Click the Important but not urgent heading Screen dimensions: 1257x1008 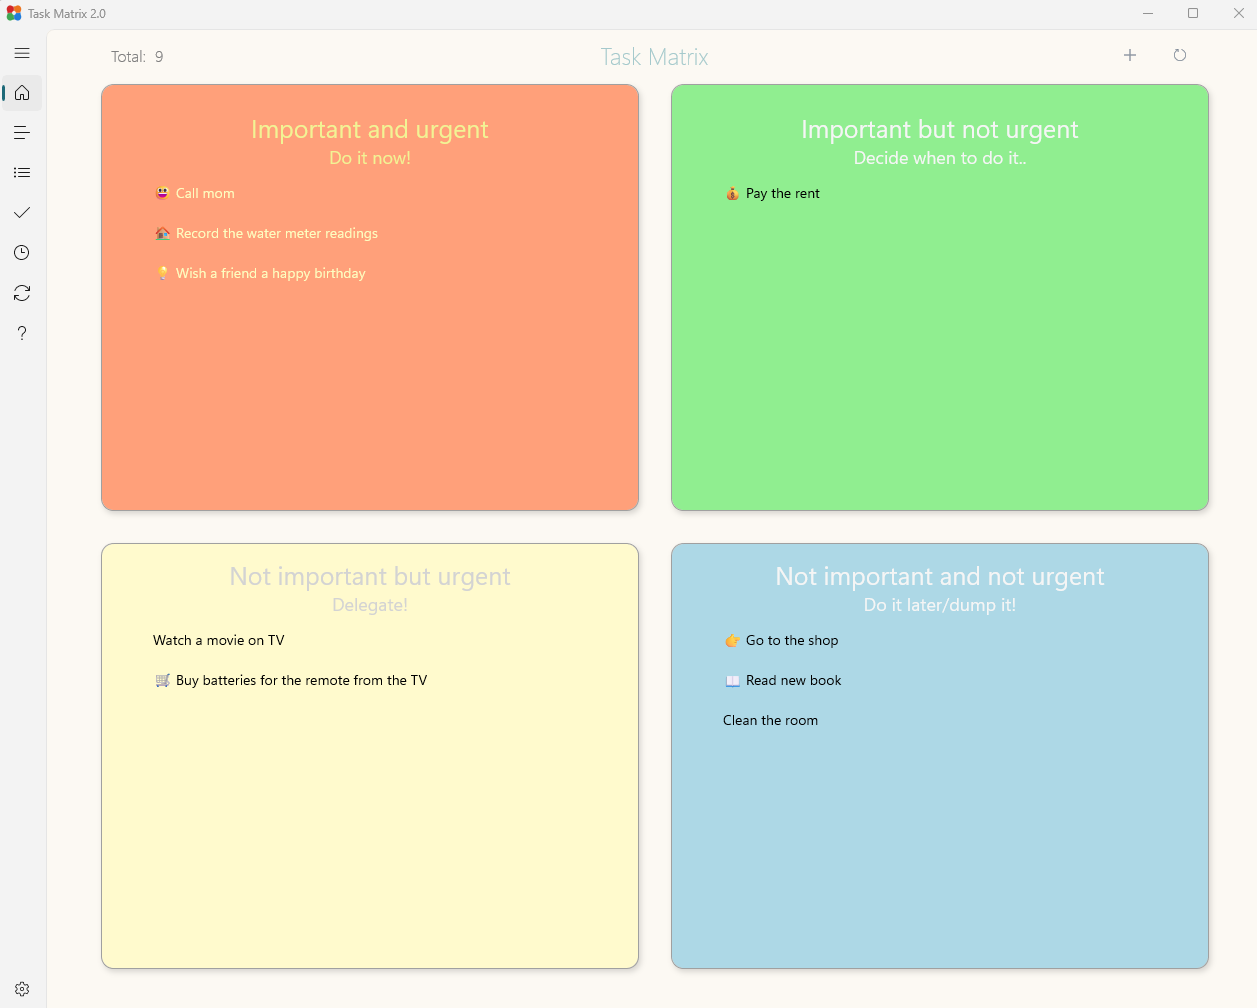point(940,129)
